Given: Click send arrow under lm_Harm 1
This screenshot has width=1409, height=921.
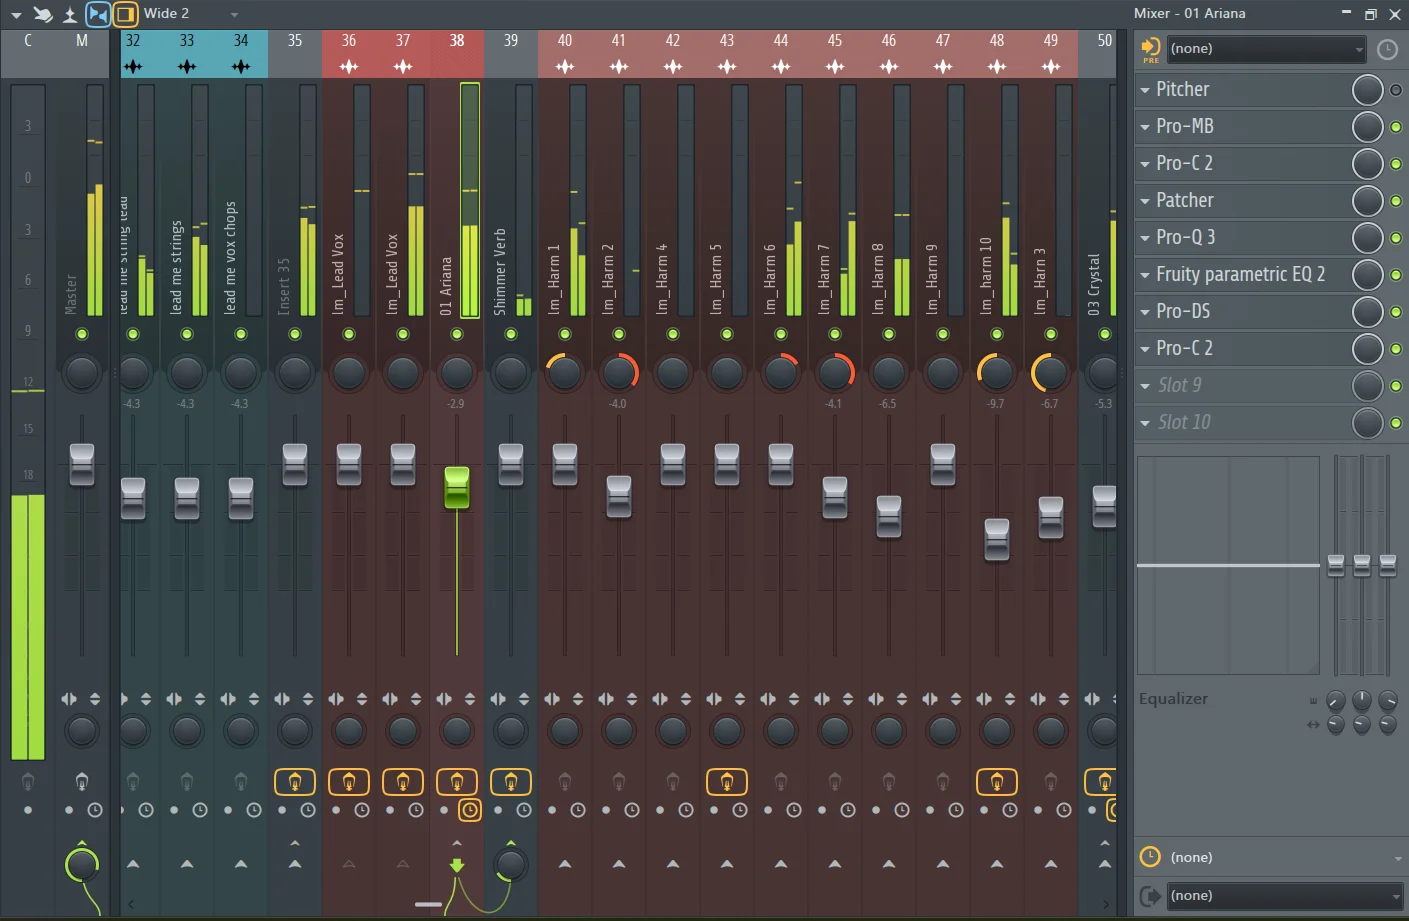Looking at the screenshot, I should point(565,864).
